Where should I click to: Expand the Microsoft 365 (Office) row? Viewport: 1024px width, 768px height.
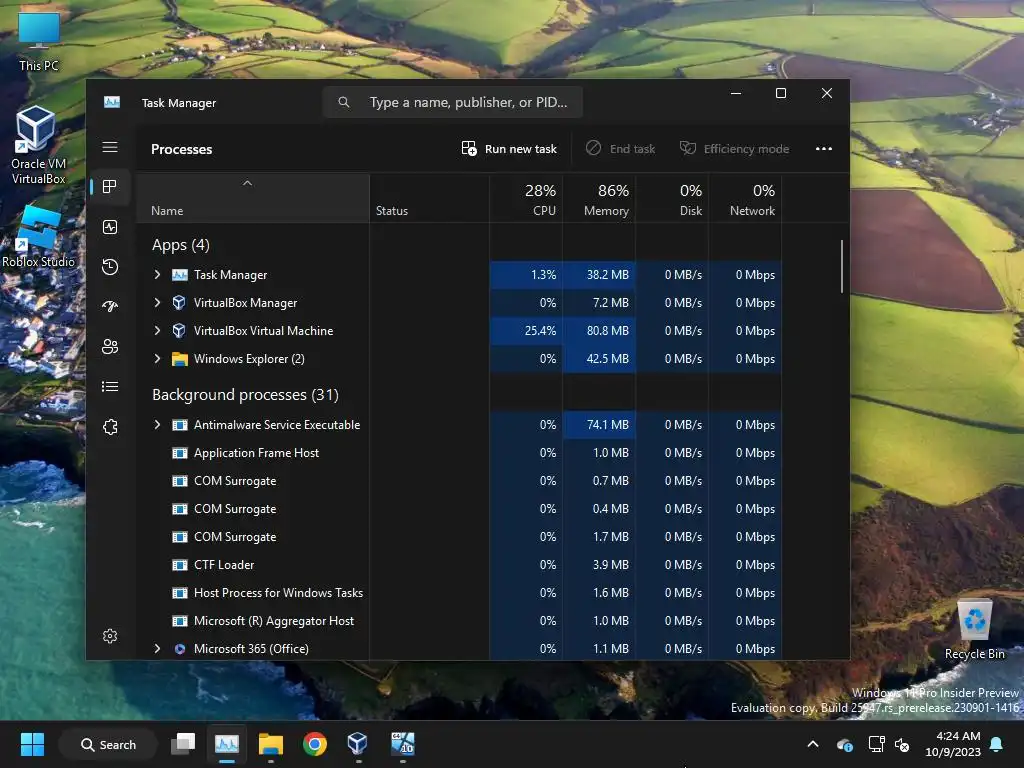[x=157, y=648]
